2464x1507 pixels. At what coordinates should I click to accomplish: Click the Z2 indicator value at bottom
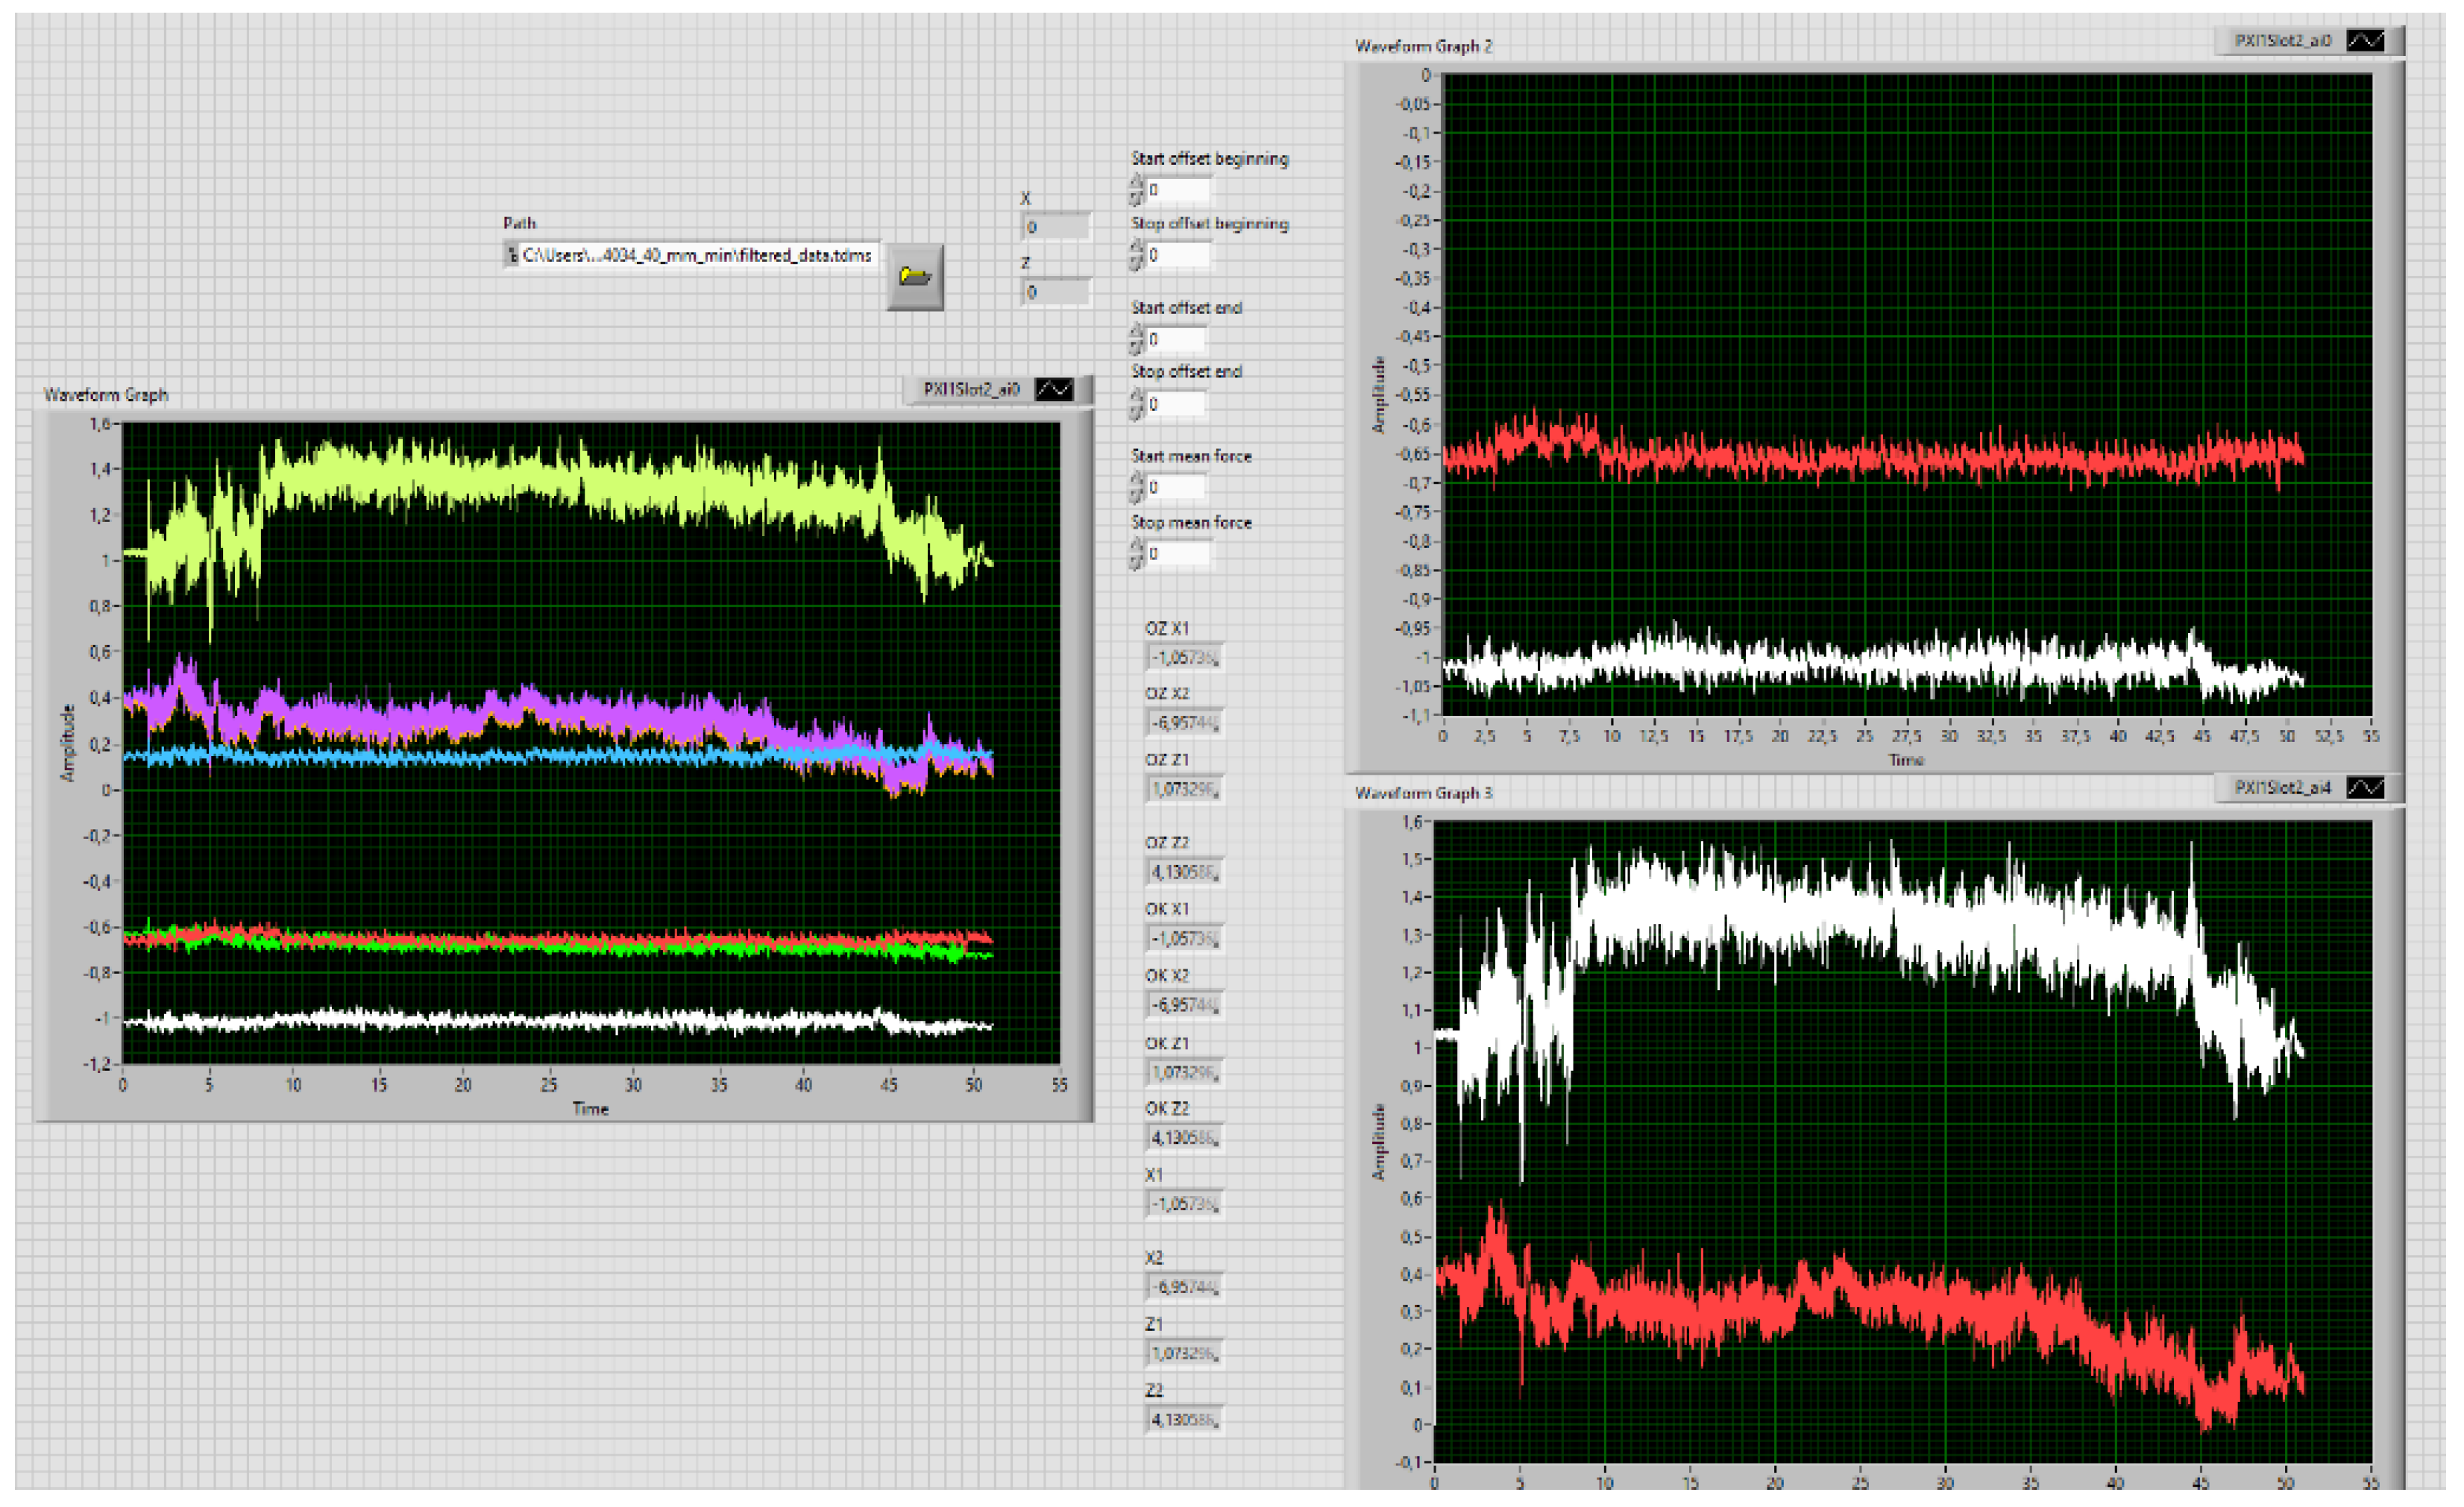click(1184, 1420)
